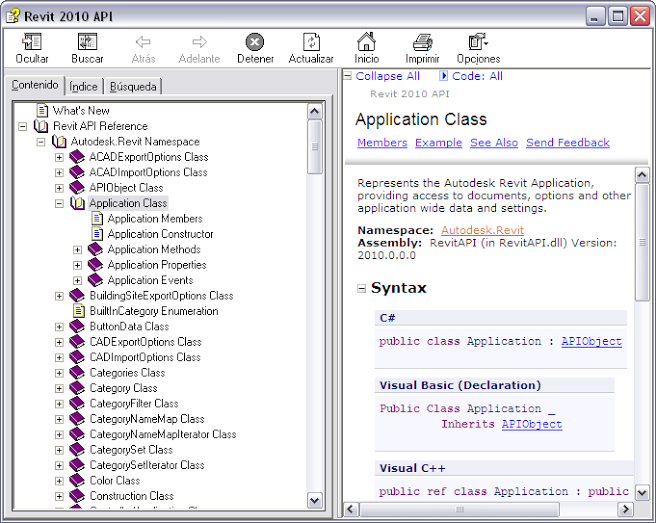Click the Collapse All toggle
The height and width of the screenshot is (523, 656).
pos(387,76)
